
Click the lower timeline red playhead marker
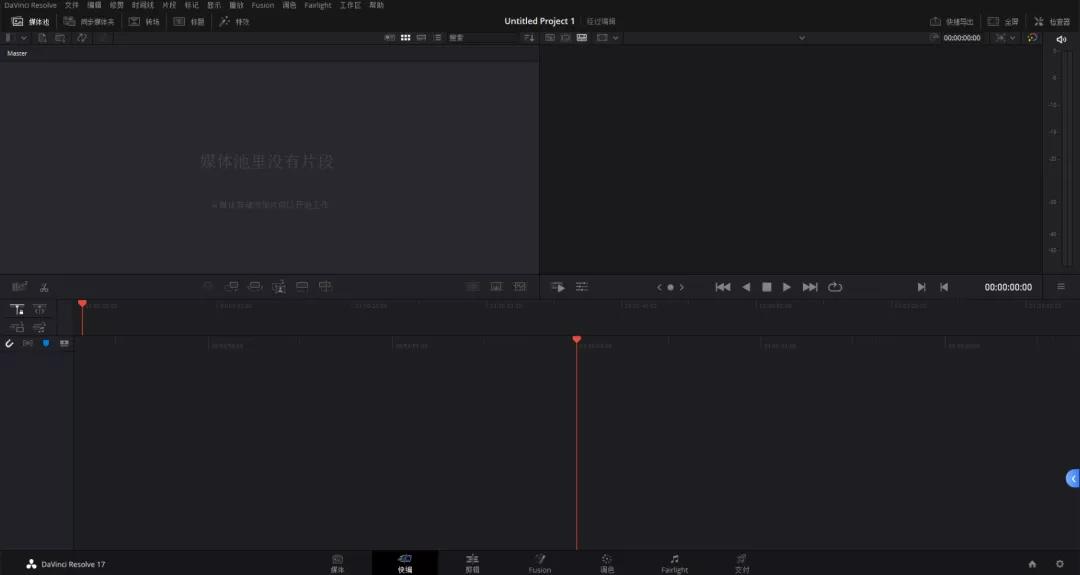click(x=577, y=340)
